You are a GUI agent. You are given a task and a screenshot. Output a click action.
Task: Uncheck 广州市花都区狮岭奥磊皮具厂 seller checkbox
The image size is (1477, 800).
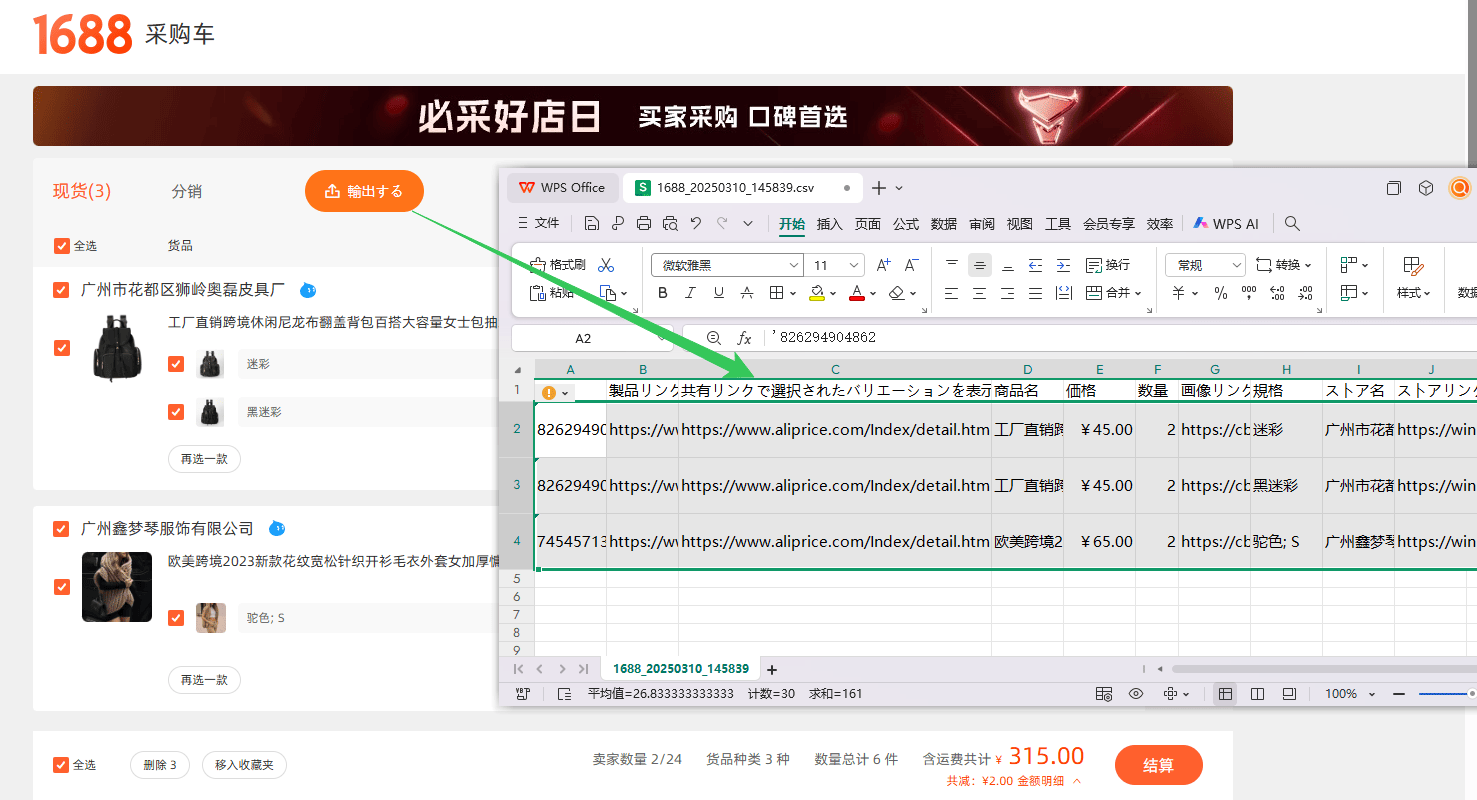[x=61, y=290]
